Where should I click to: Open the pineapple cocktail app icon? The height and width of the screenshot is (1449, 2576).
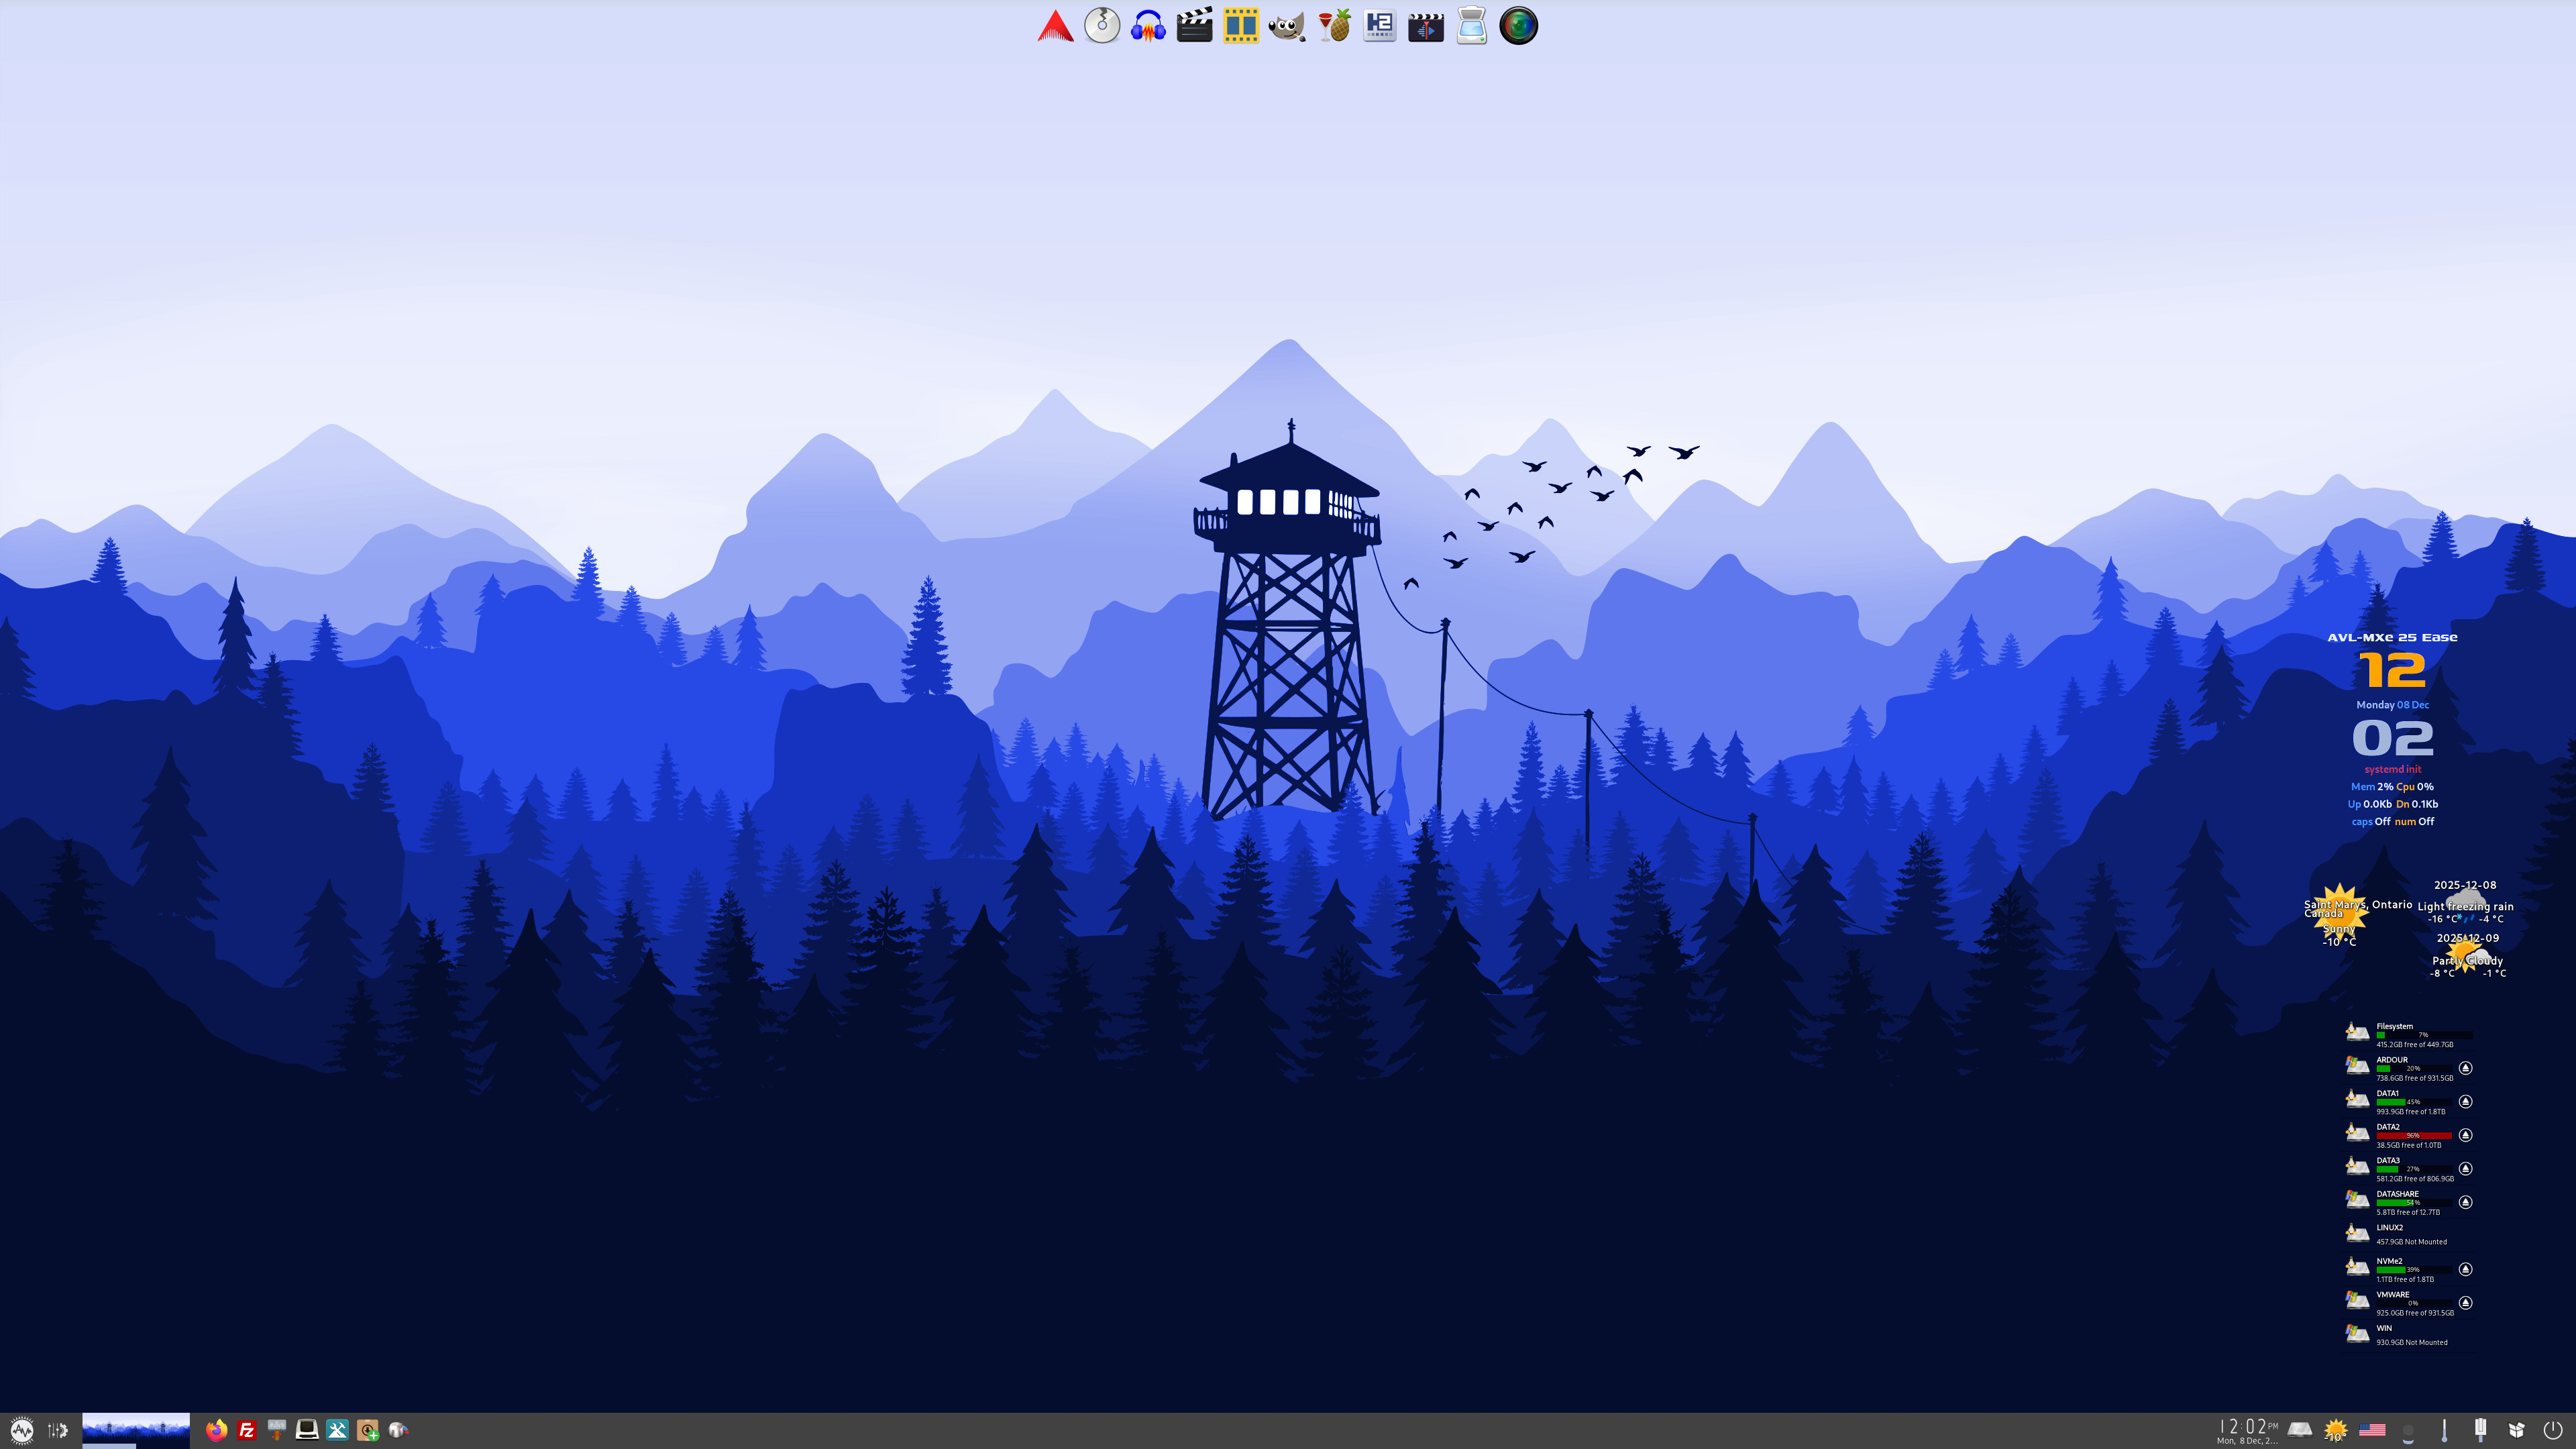click(1333, 26)
